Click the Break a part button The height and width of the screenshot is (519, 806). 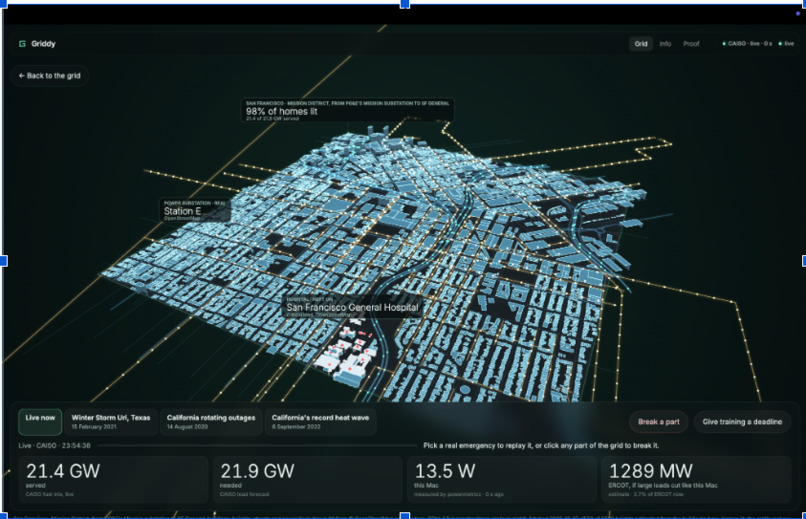(x=658, y=422)
